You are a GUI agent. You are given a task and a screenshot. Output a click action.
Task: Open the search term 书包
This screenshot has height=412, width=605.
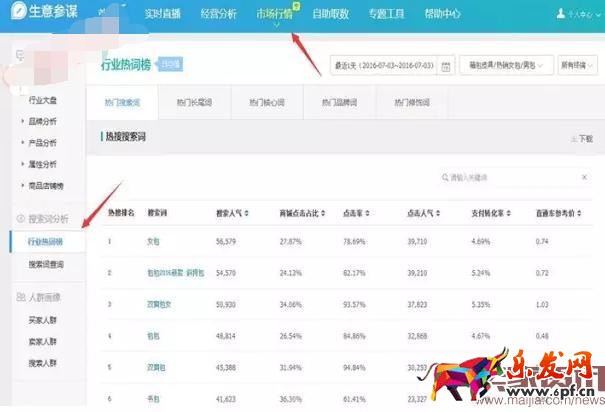click(x=153, y=399)
